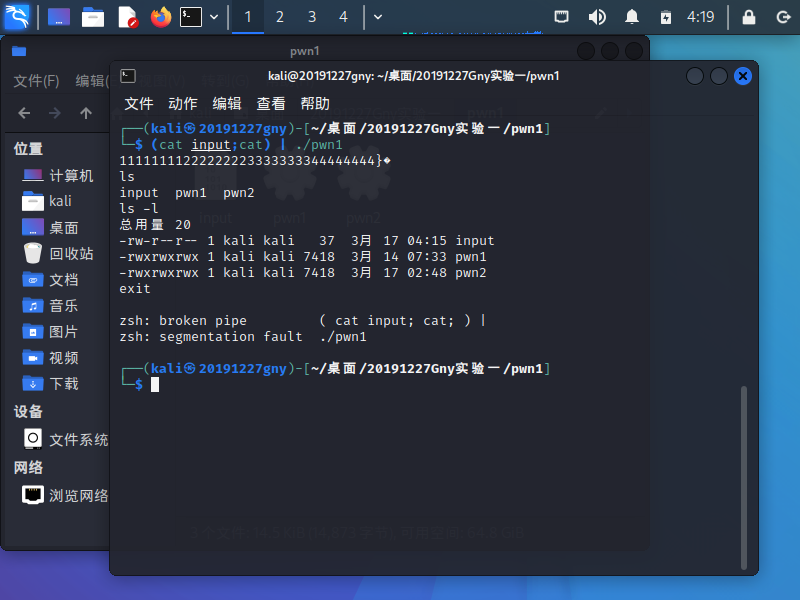
Task: Open the terminal 动作 menu
Action: pyautogui.click(x=183, y=104)
